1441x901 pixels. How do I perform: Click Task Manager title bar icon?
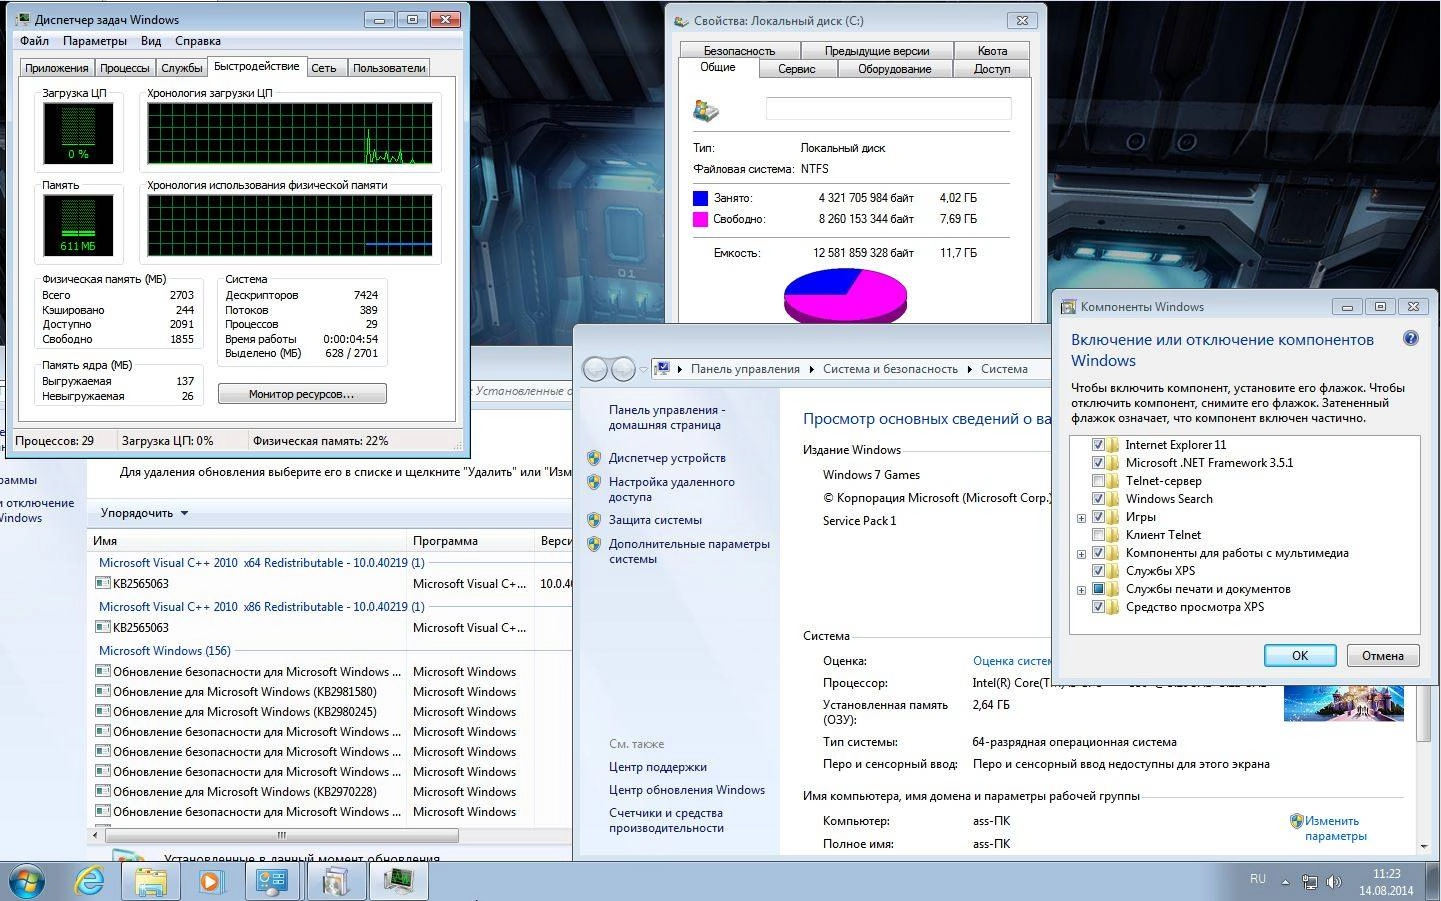[23, 19]
